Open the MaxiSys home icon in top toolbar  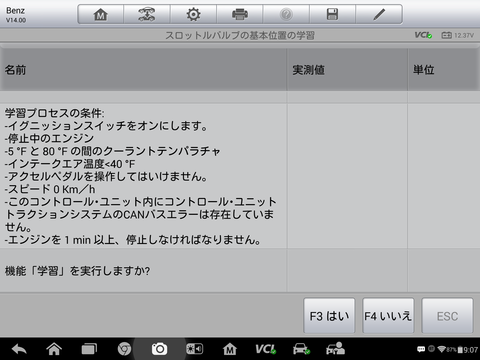[x=100, y=14]
